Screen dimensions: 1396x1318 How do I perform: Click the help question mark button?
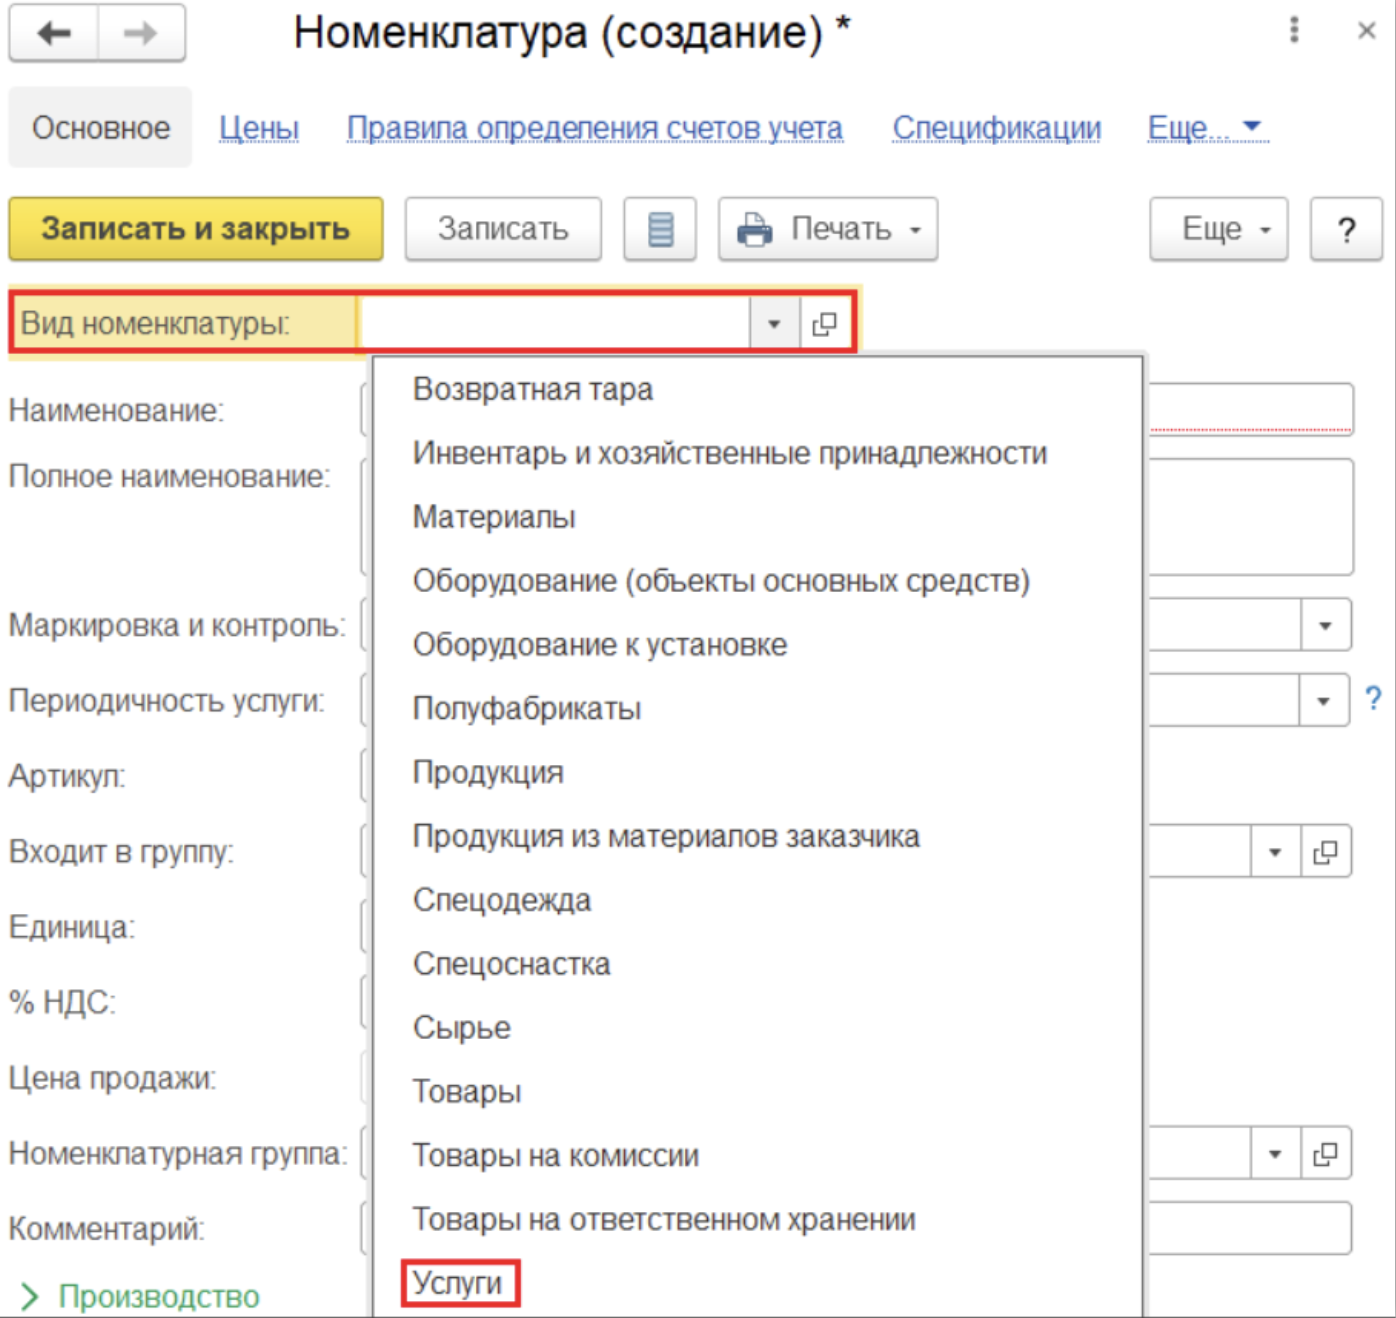tap(1346, 229)
